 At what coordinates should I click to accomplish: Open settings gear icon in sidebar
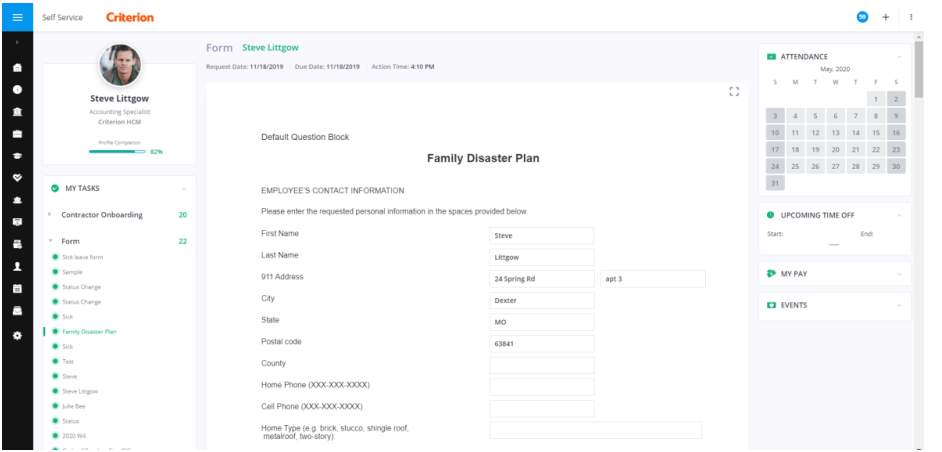click(17, 335)
